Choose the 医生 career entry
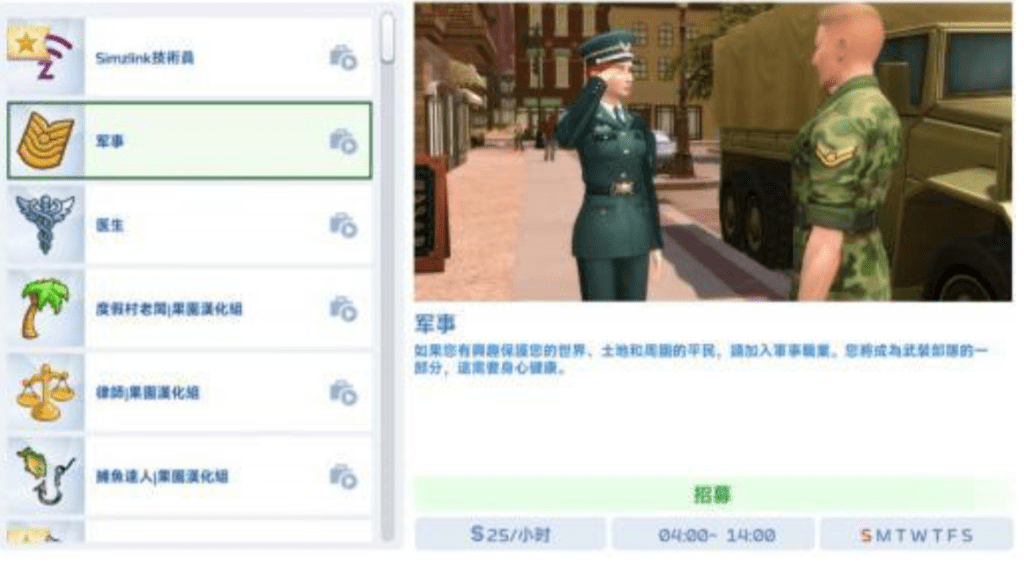 [x=189, y=225]
